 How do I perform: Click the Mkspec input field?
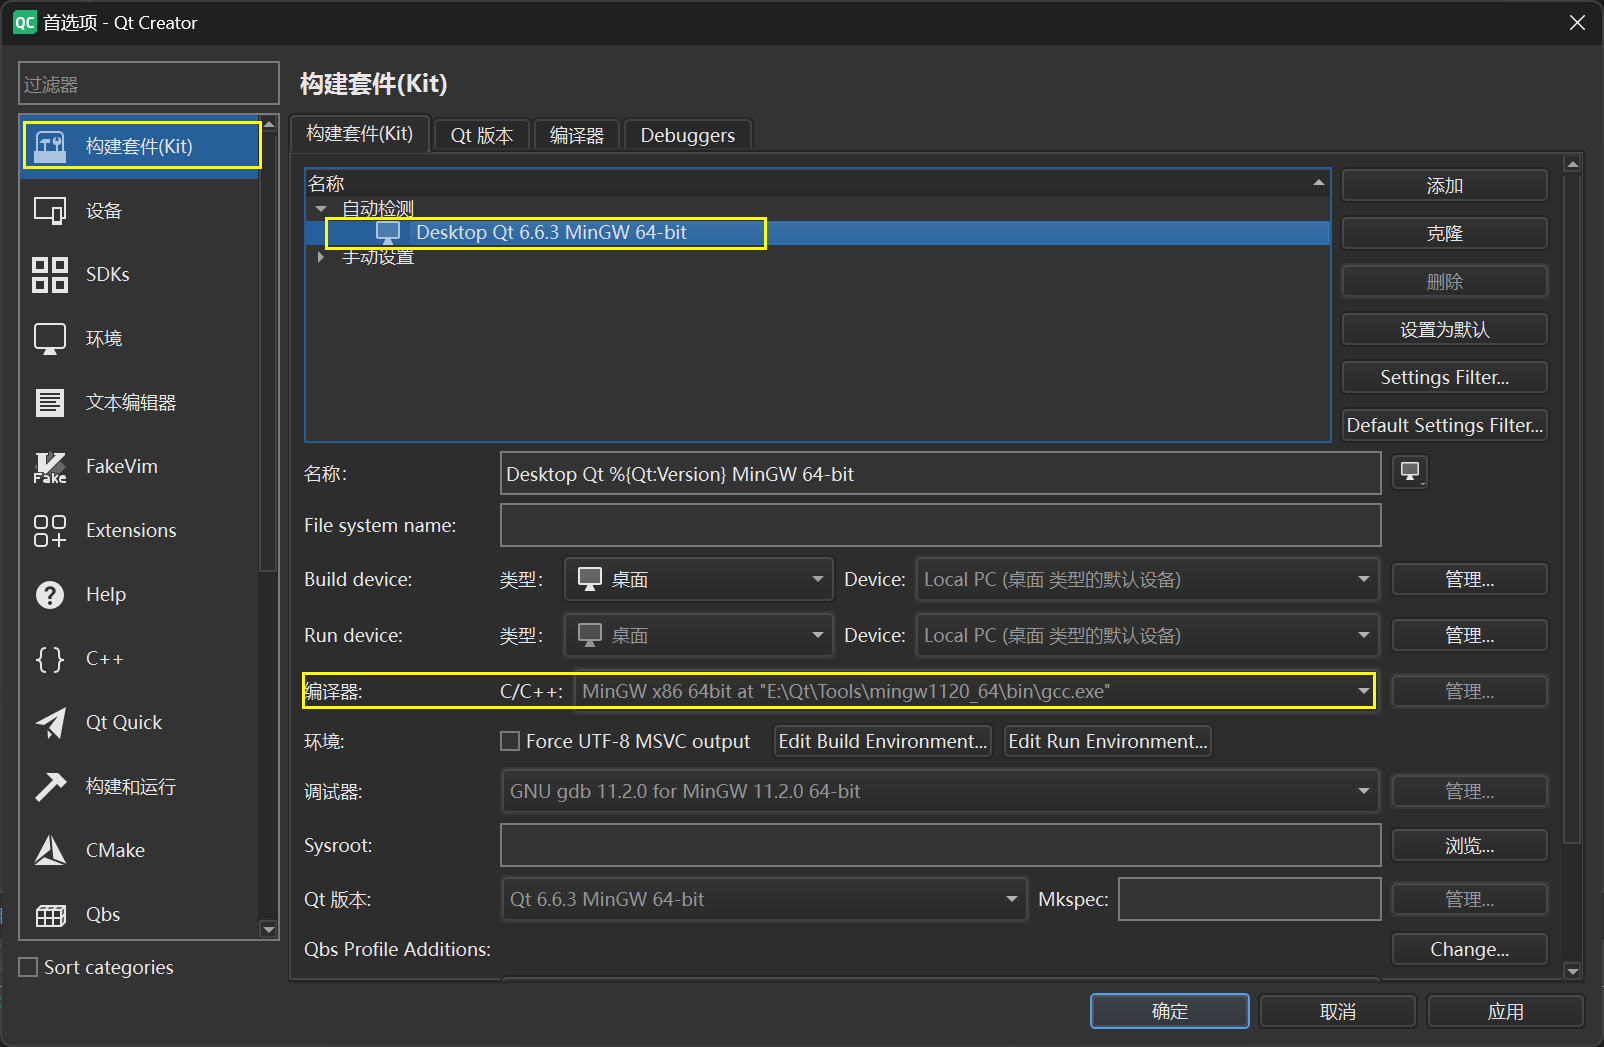(1250, 899)
